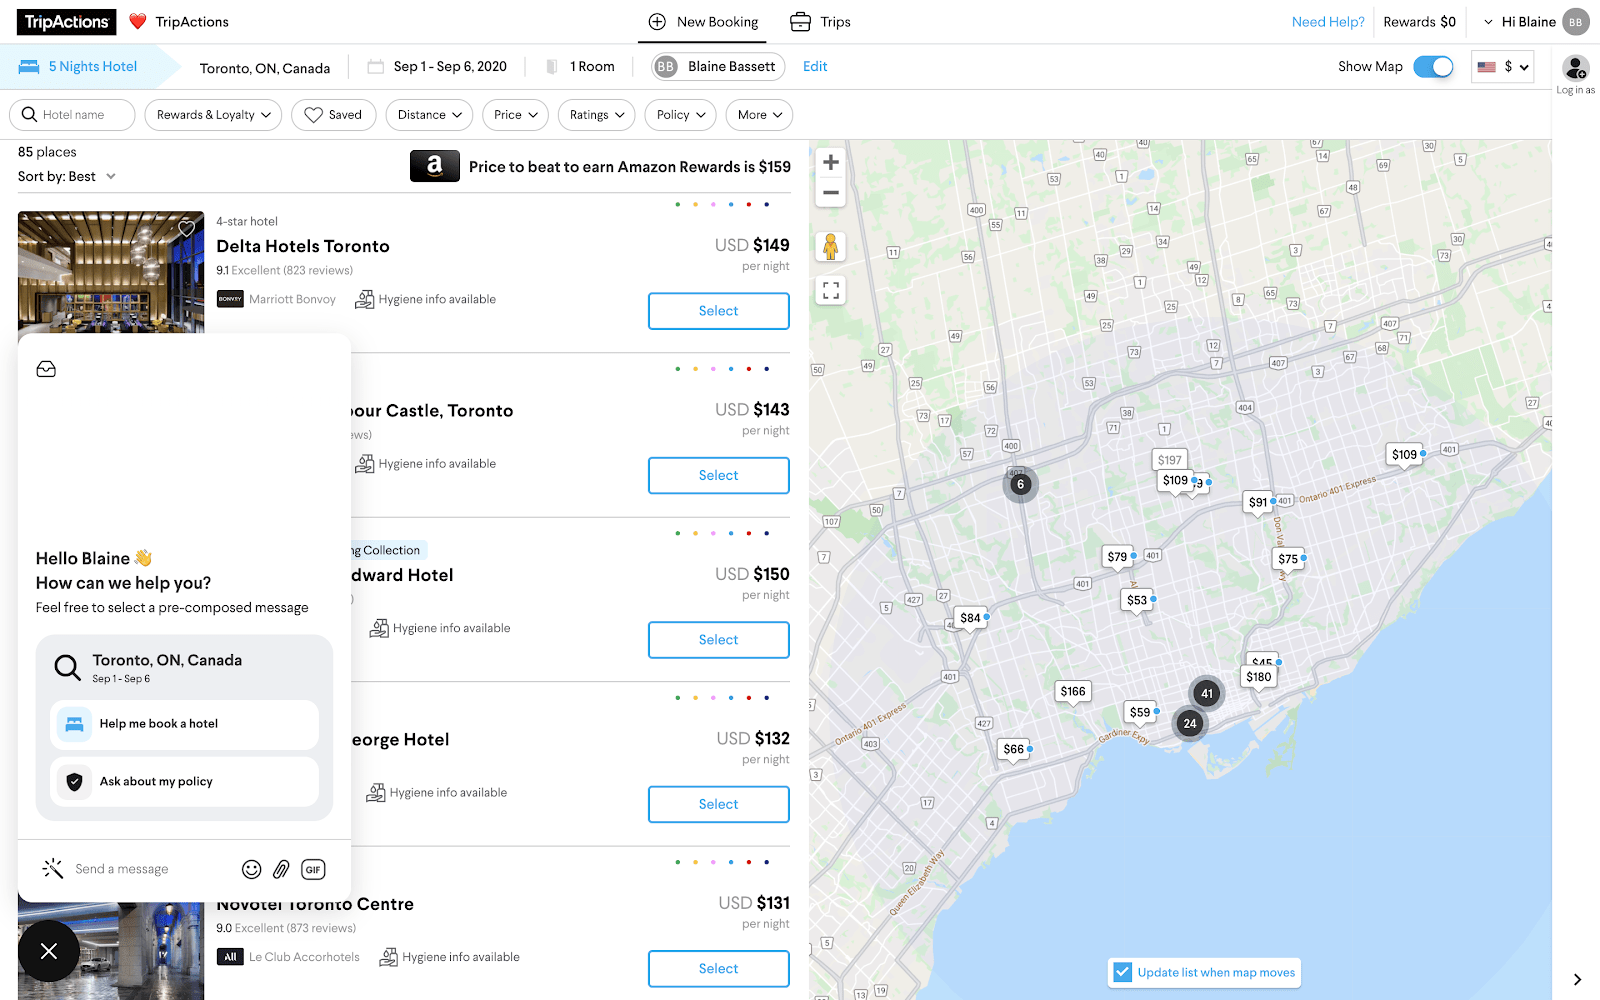Choose Ask about my policy
Image resolution: width=1600 pixels, height=1000 pixels.
click(184, 782)
